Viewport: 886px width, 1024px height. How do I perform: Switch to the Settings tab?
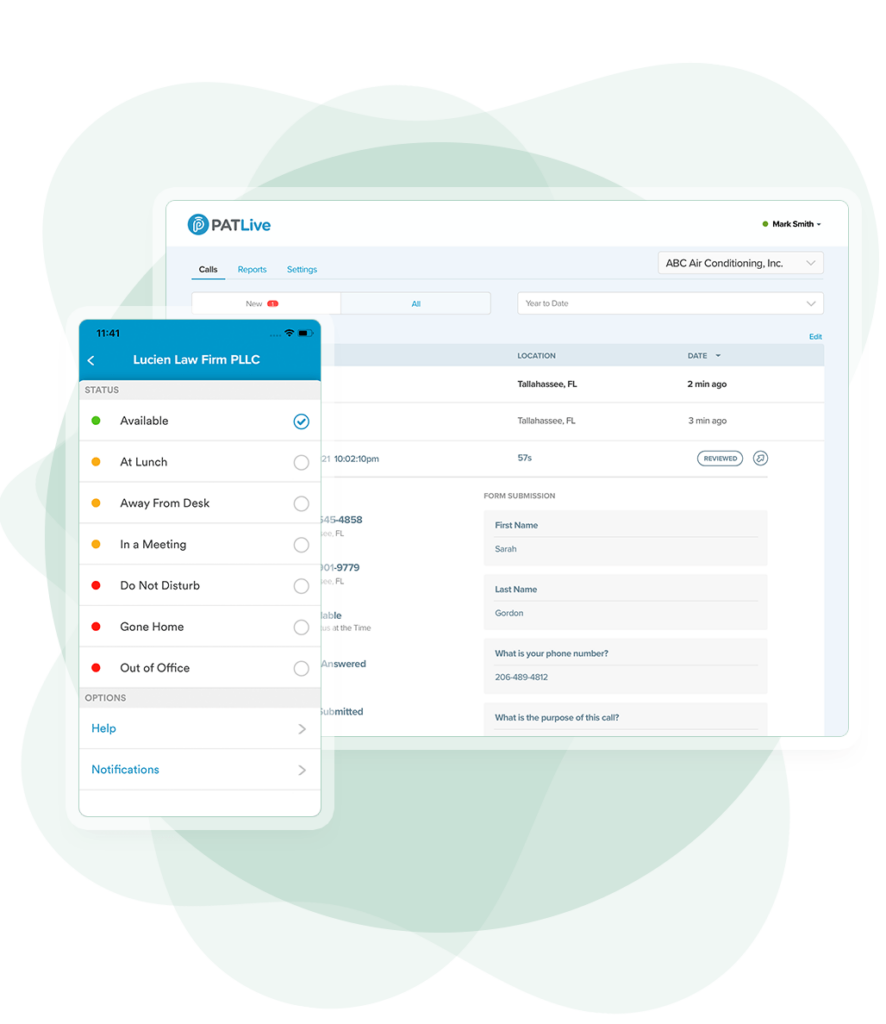(302, 270)
